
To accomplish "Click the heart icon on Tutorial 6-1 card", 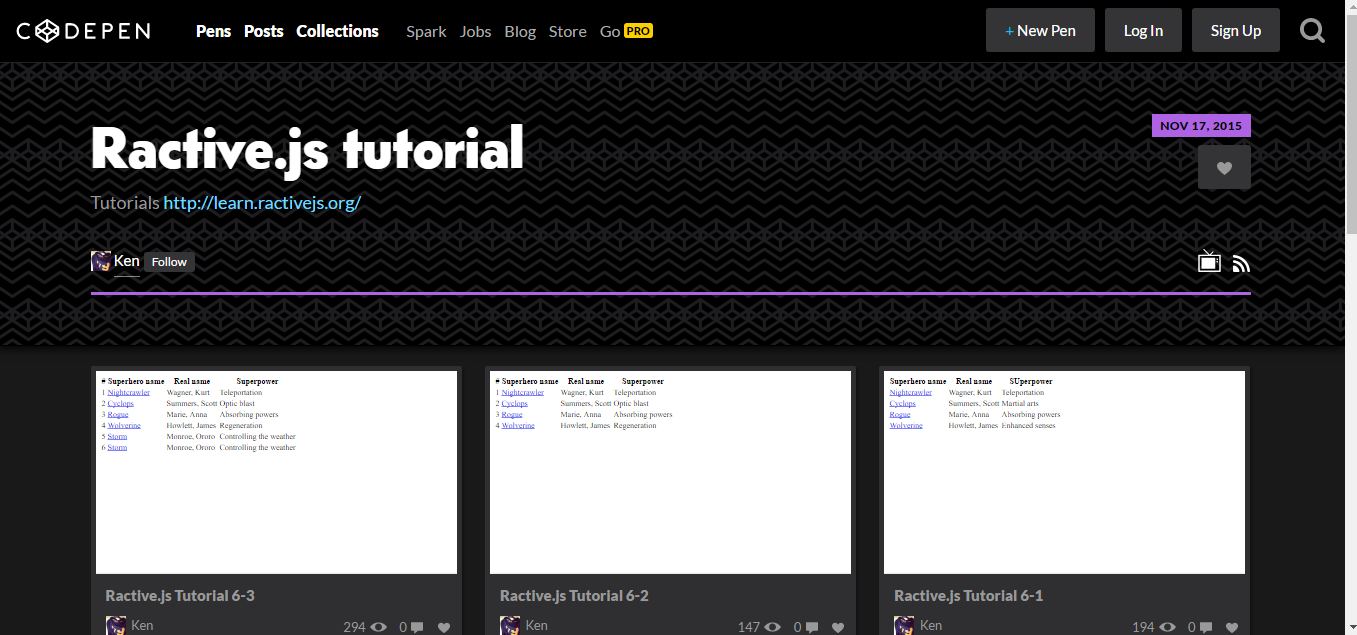I will tap(1231, 626).
